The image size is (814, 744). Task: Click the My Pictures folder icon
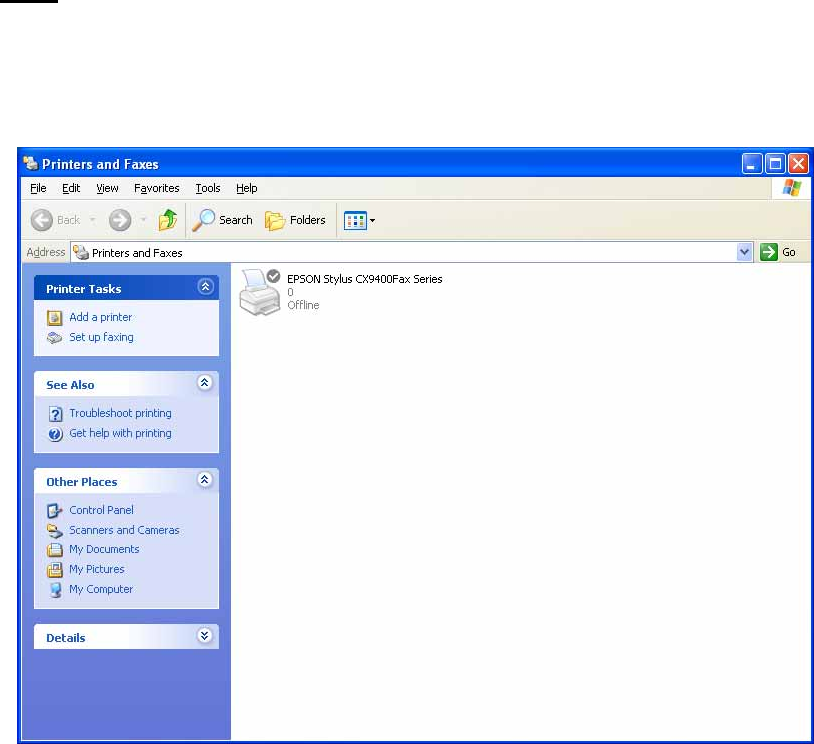tap(55, 570)
